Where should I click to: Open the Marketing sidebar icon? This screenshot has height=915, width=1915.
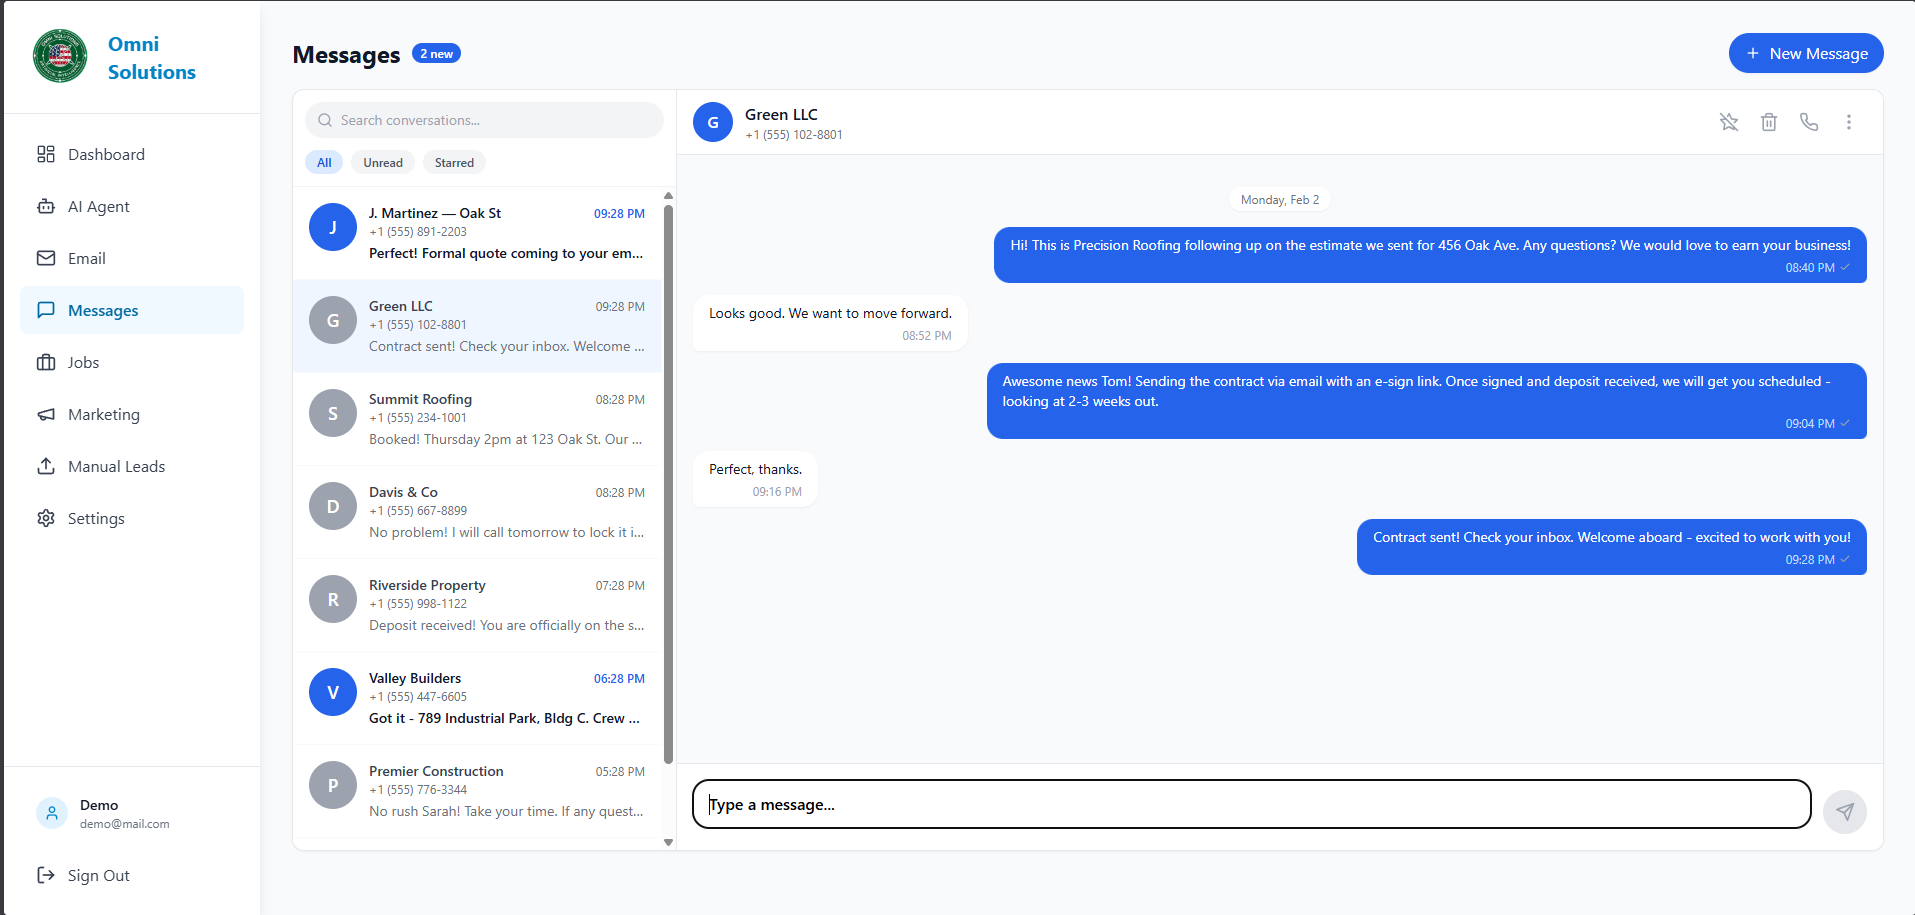(x=103, y=414)
